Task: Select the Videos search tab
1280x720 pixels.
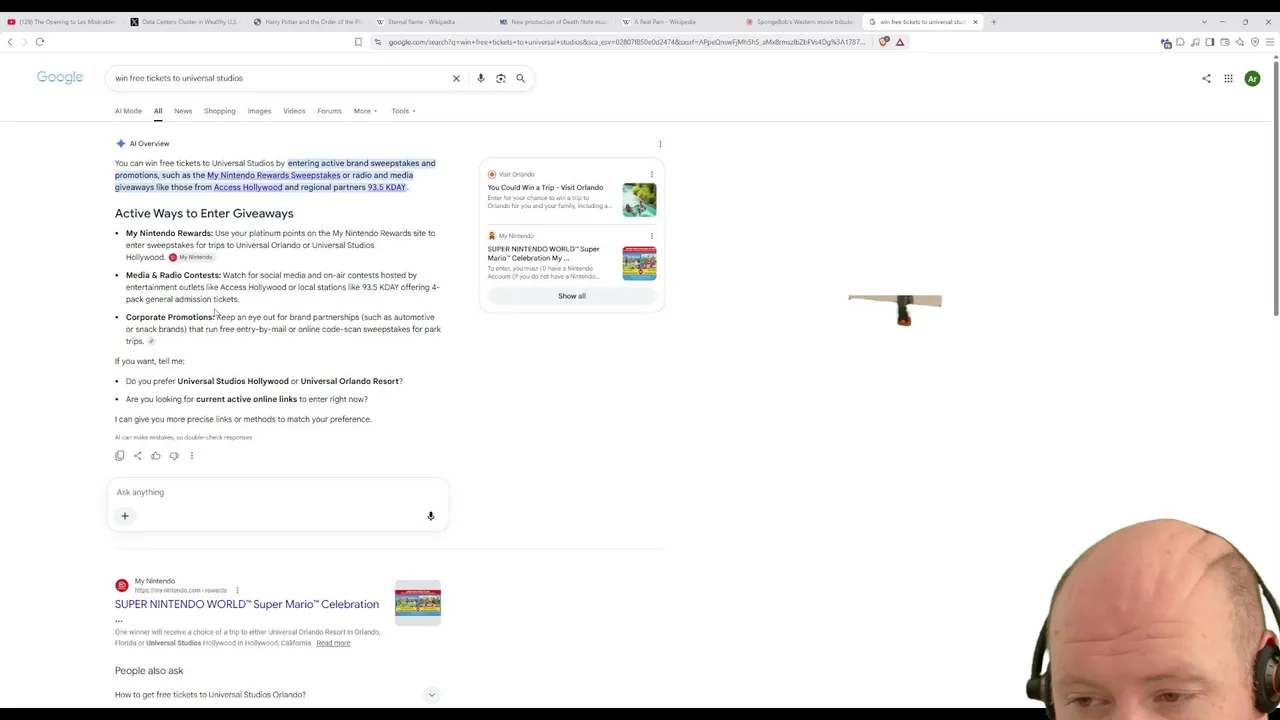Action: click(x=294, y=111)
